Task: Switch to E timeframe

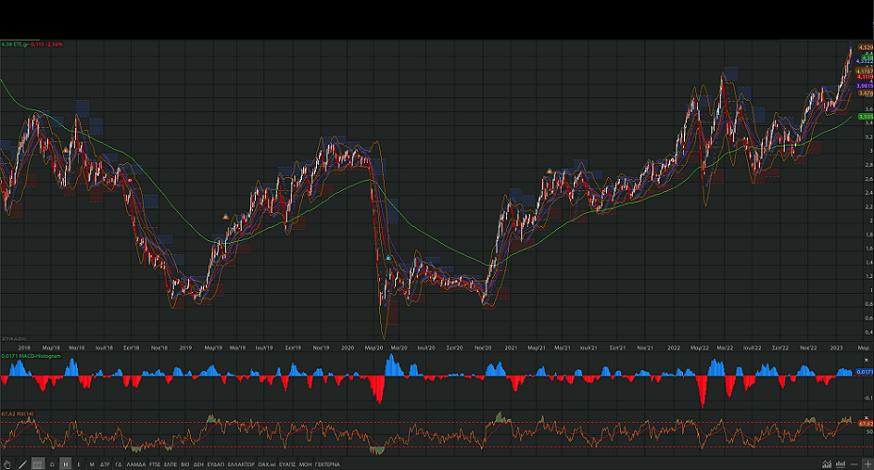Action: [79, 464]
